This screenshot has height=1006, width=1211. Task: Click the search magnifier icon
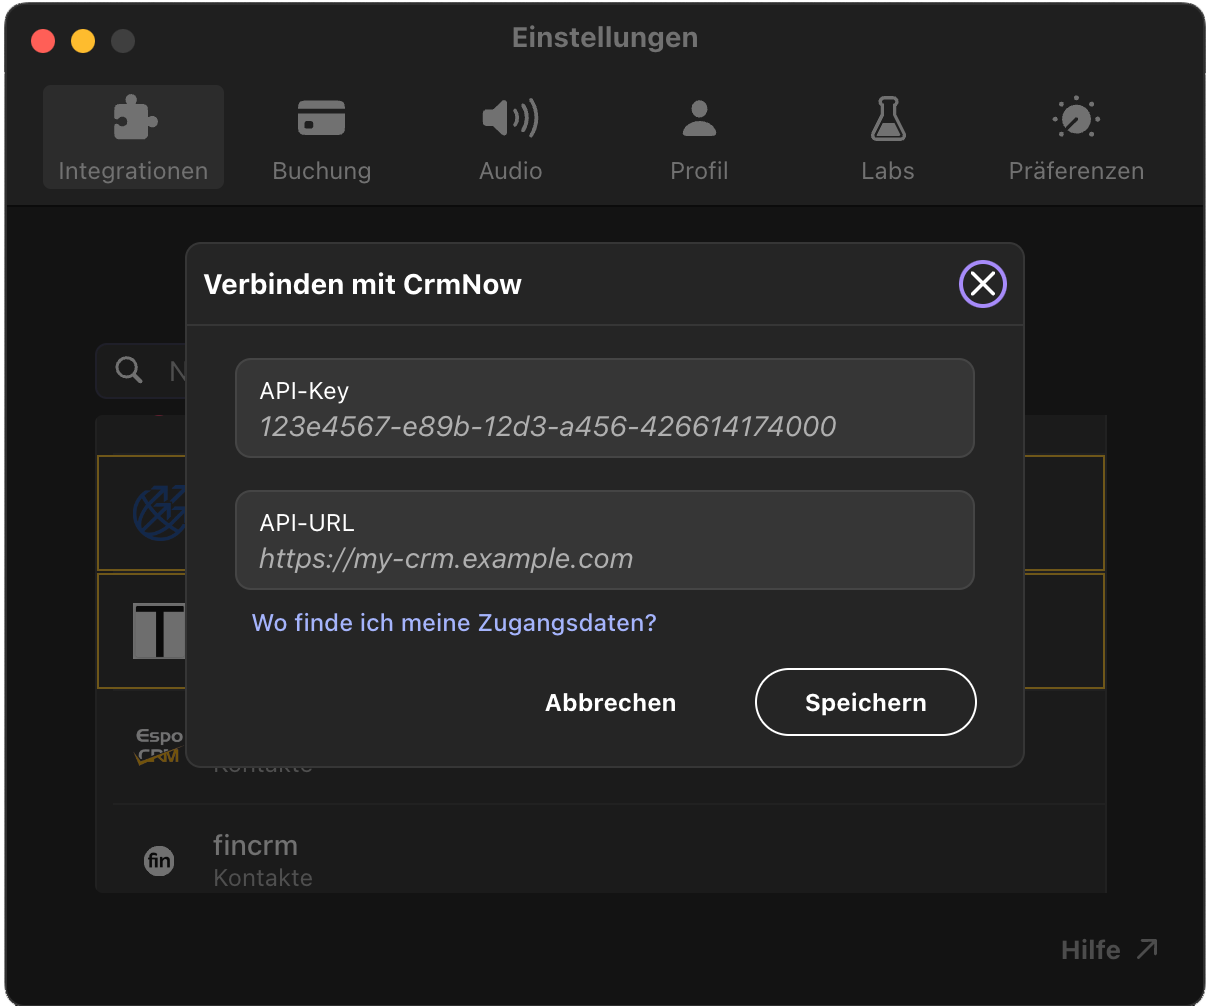pyautogui.click(x=129, y=370)
